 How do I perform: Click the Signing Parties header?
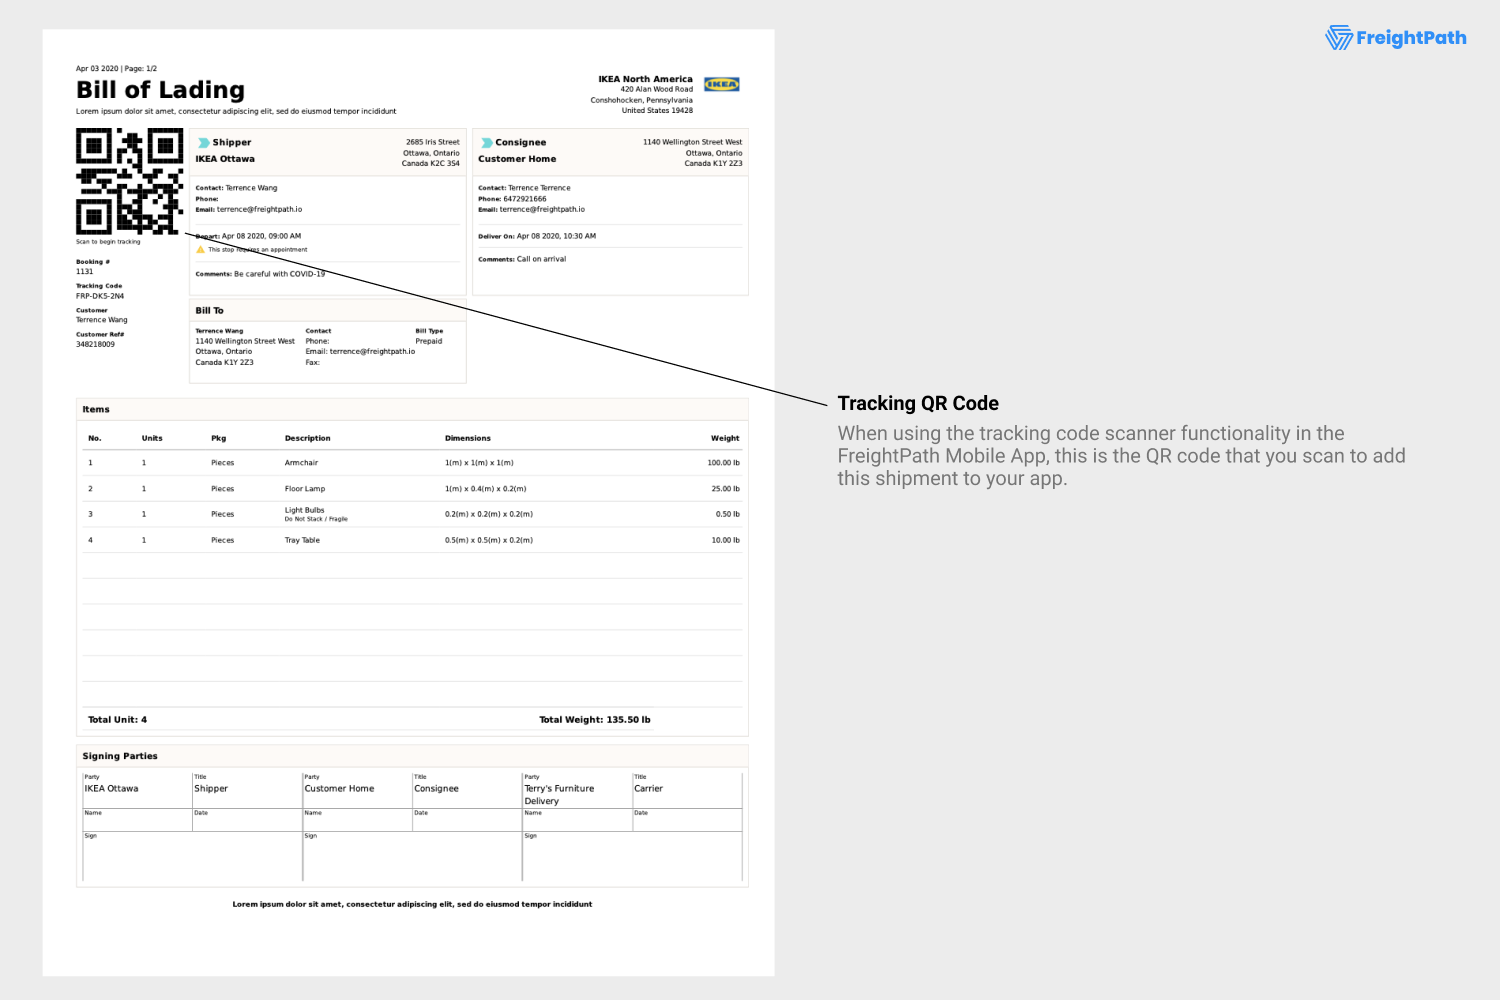[x=412, y=756]
